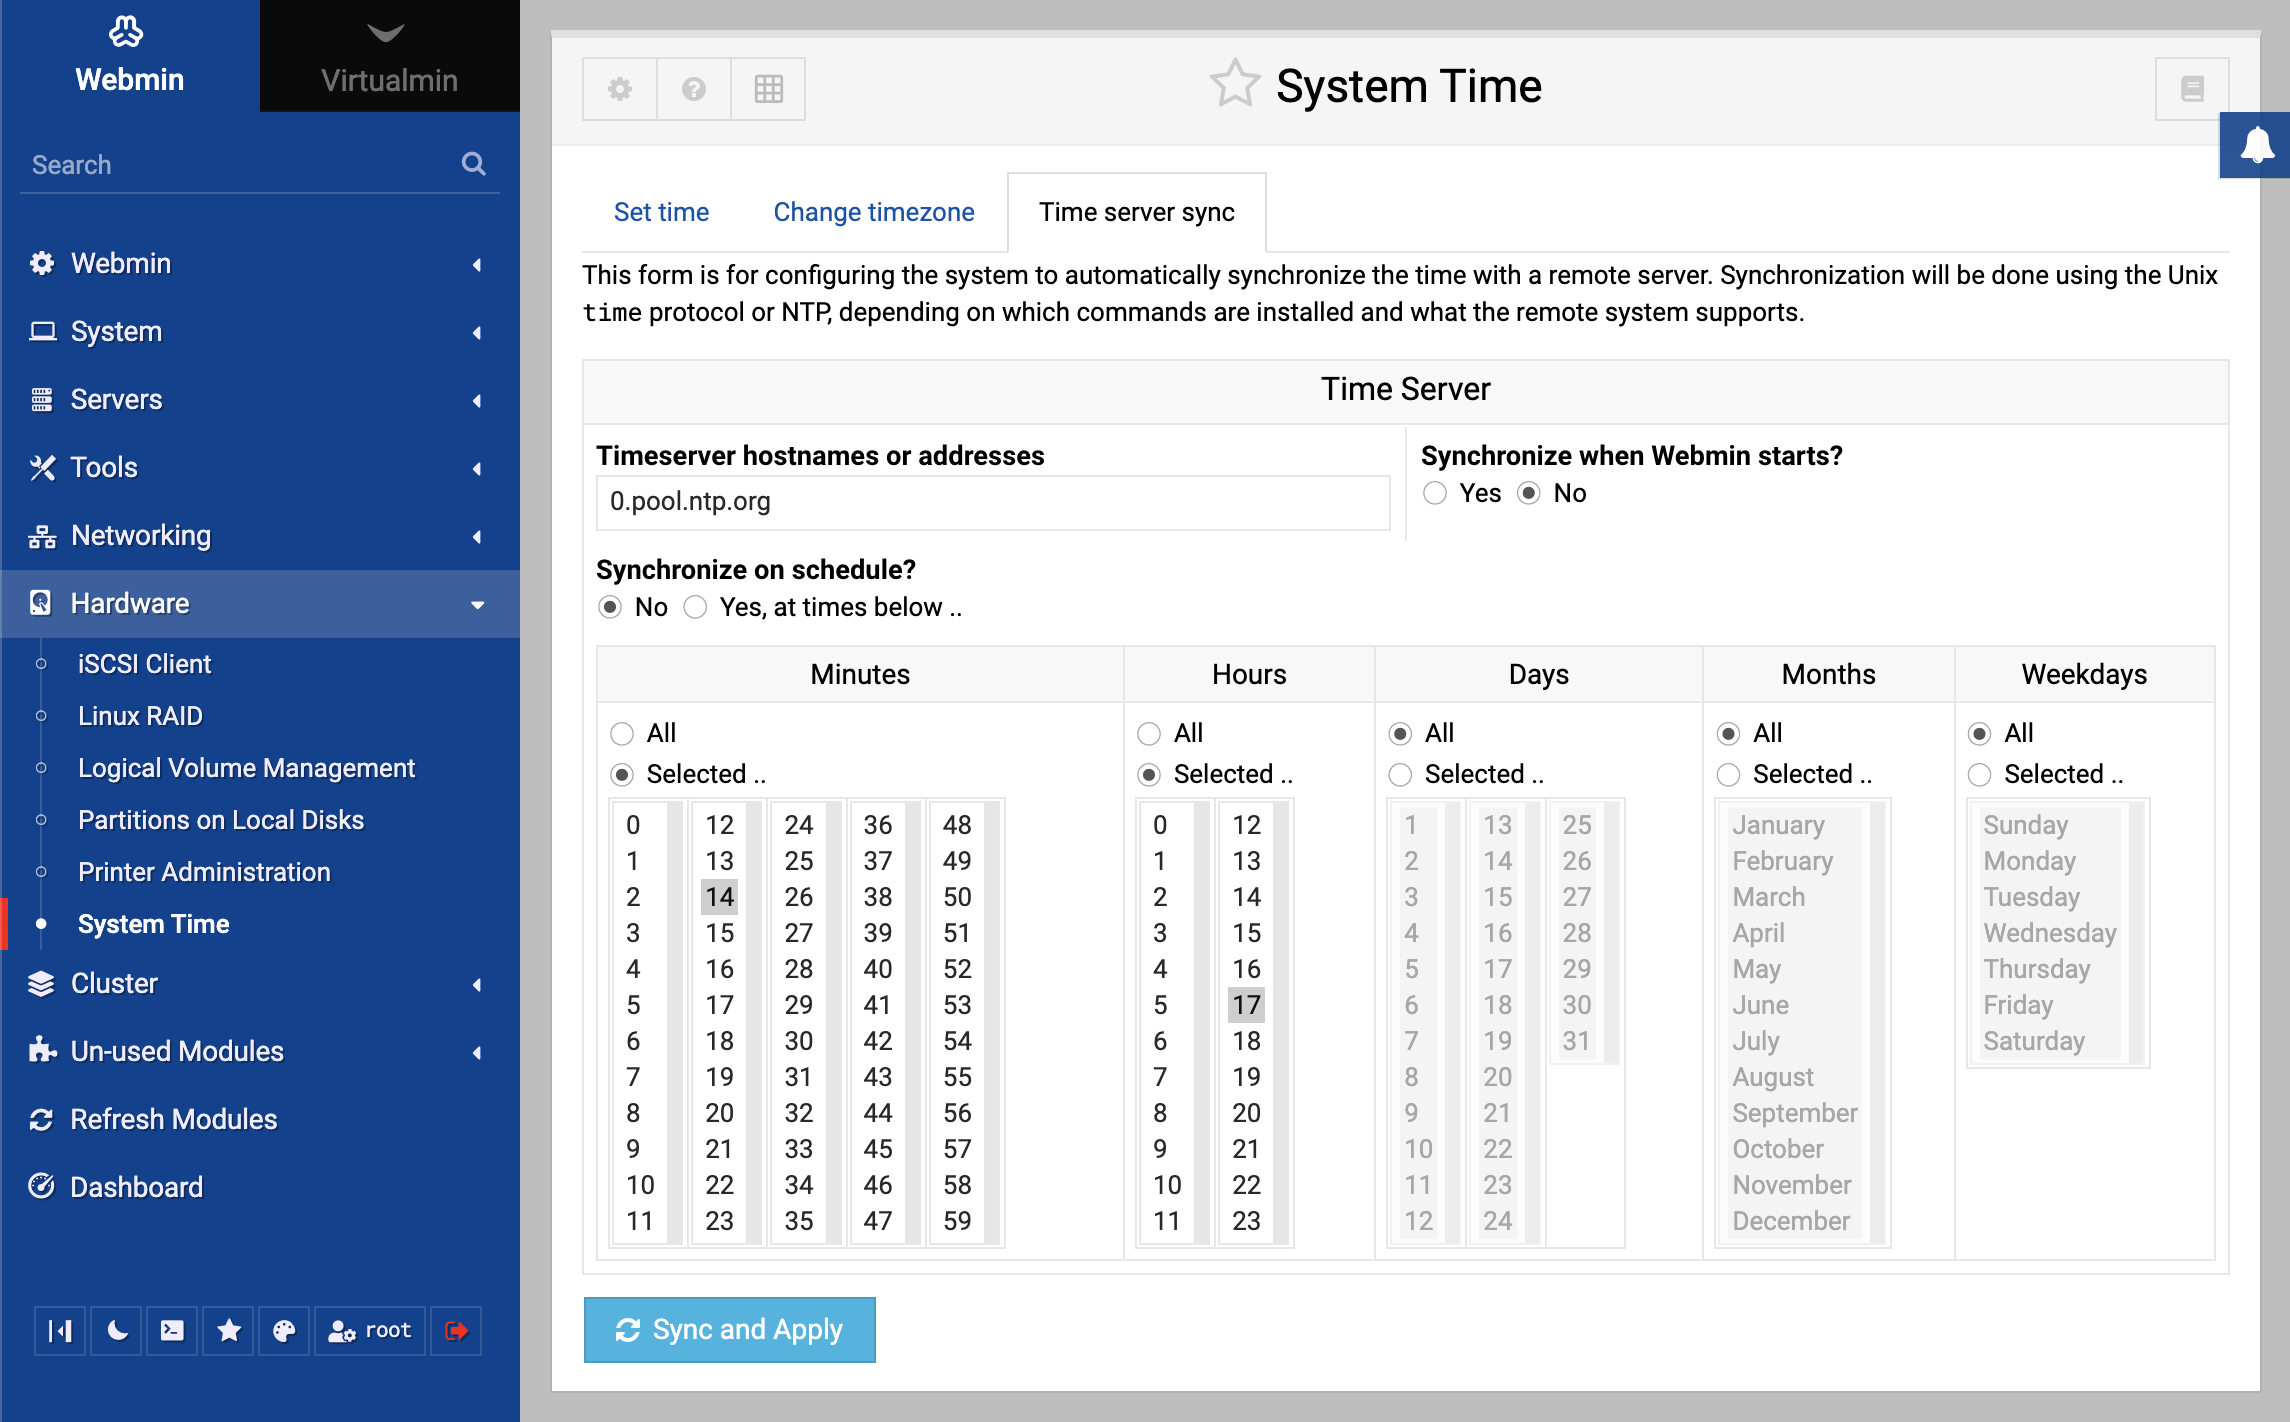
Task: Click the Hardware disk icon
Action: coord(41,603)
